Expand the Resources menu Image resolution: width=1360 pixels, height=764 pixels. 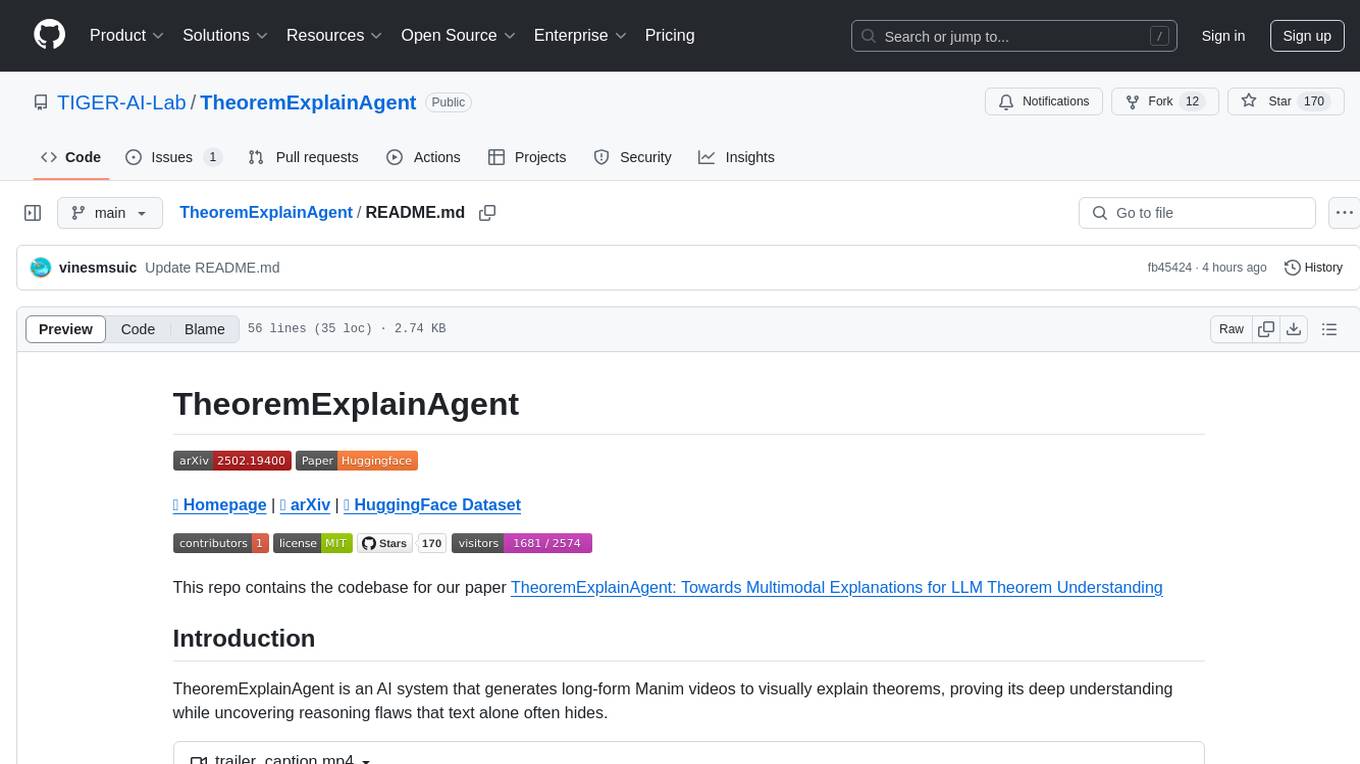pos(334,35)
